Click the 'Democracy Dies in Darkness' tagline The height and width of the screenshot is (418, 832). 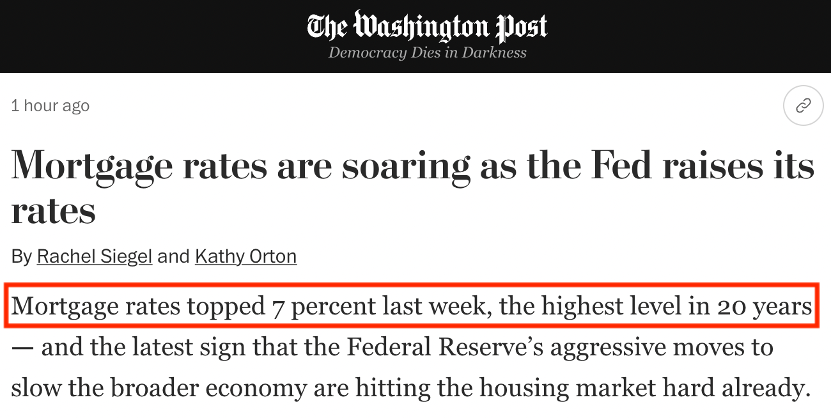[427, 53]
